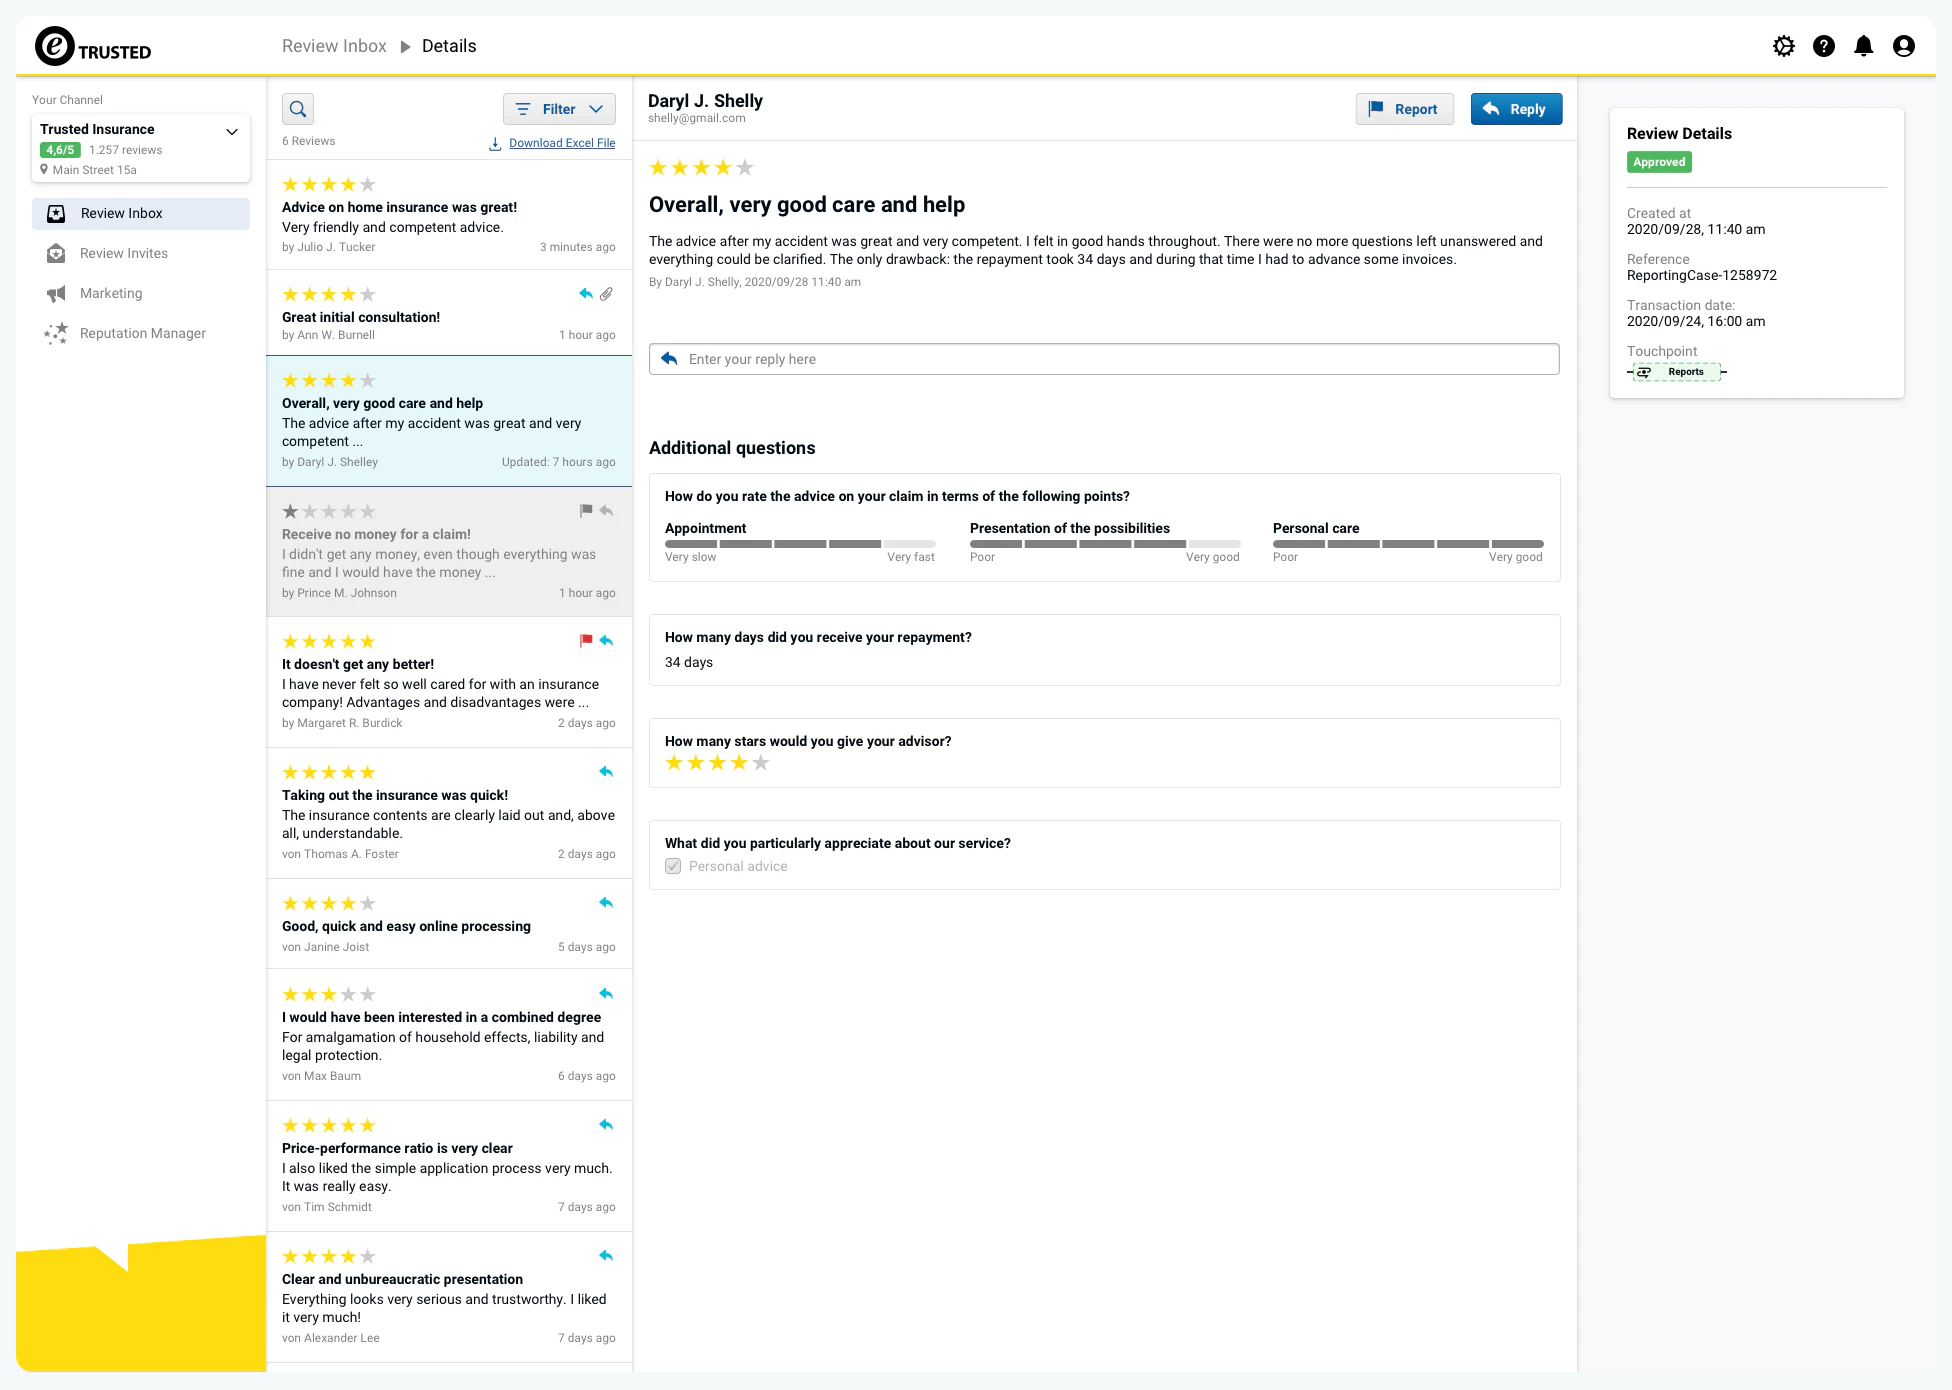This screenshot has height=1390, width=1952.
Task: Adjust the Appointment rating slider
Action: point(800,544)
